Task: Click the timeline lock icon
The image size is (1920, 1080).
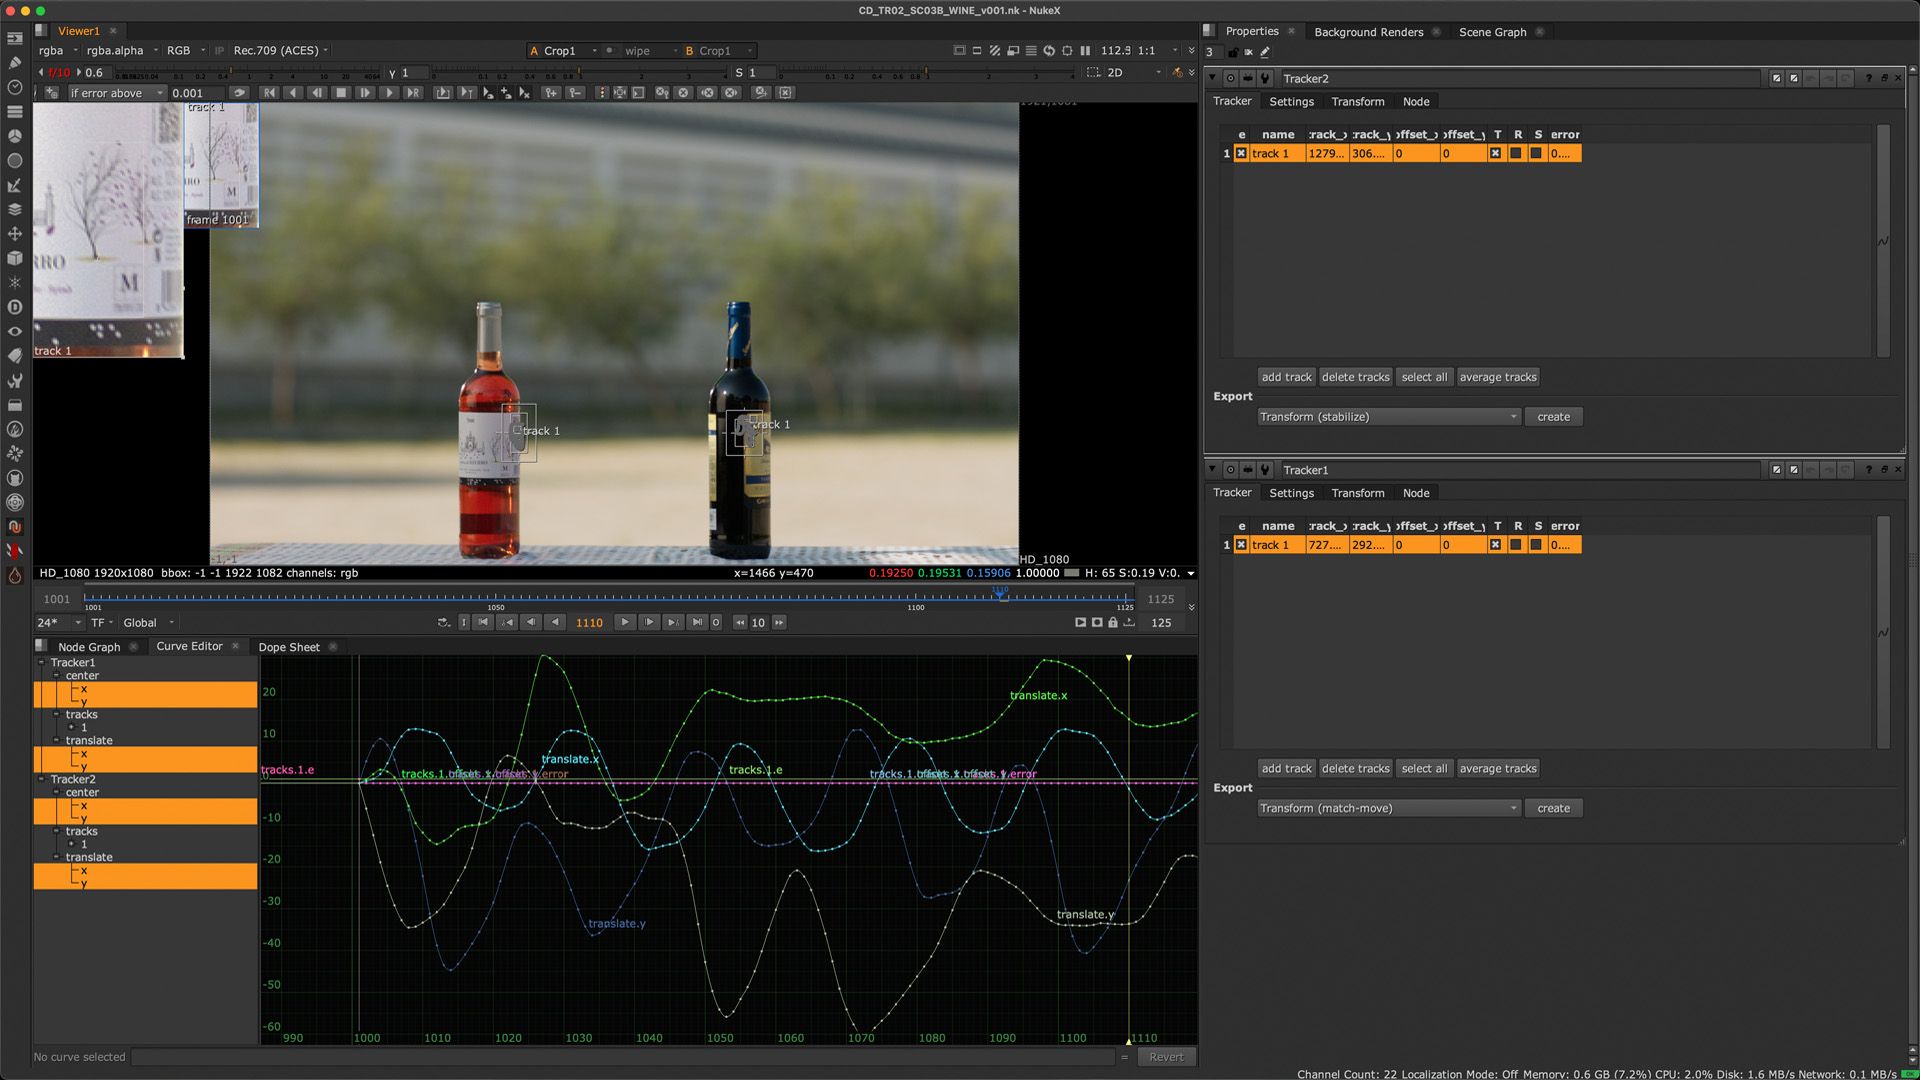Action: tap(1113, 622)
